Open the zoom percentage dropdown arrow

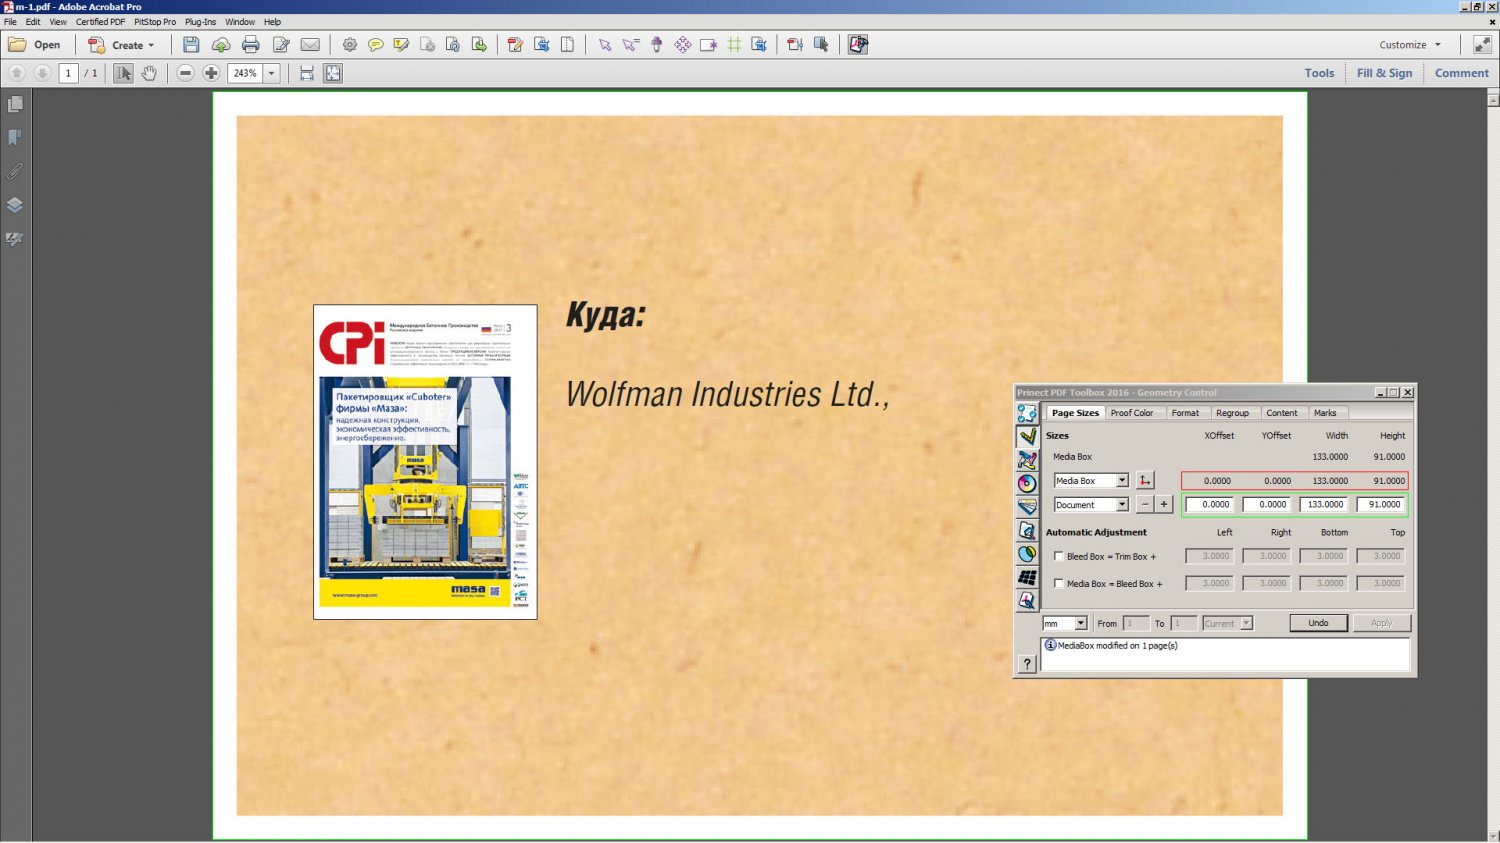click(x=271, y=73)
